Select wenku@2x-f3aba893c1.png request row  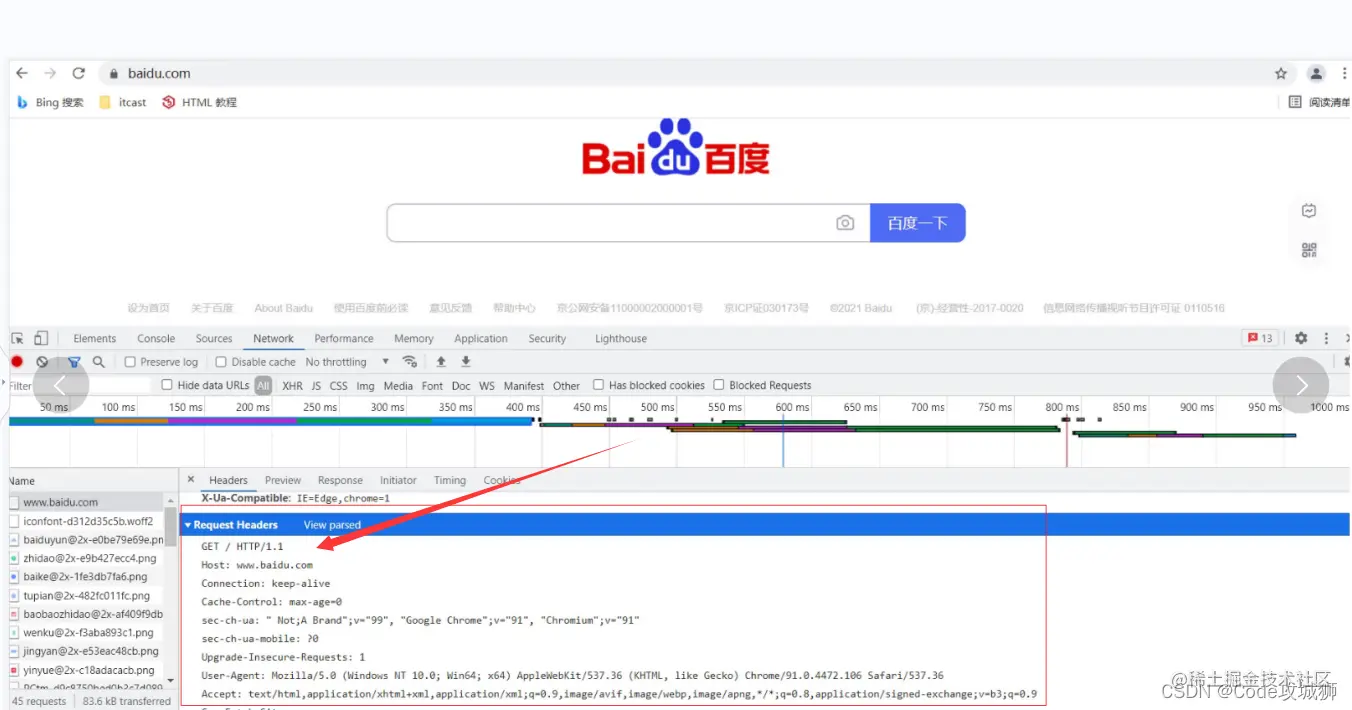(x=86, y=633)
